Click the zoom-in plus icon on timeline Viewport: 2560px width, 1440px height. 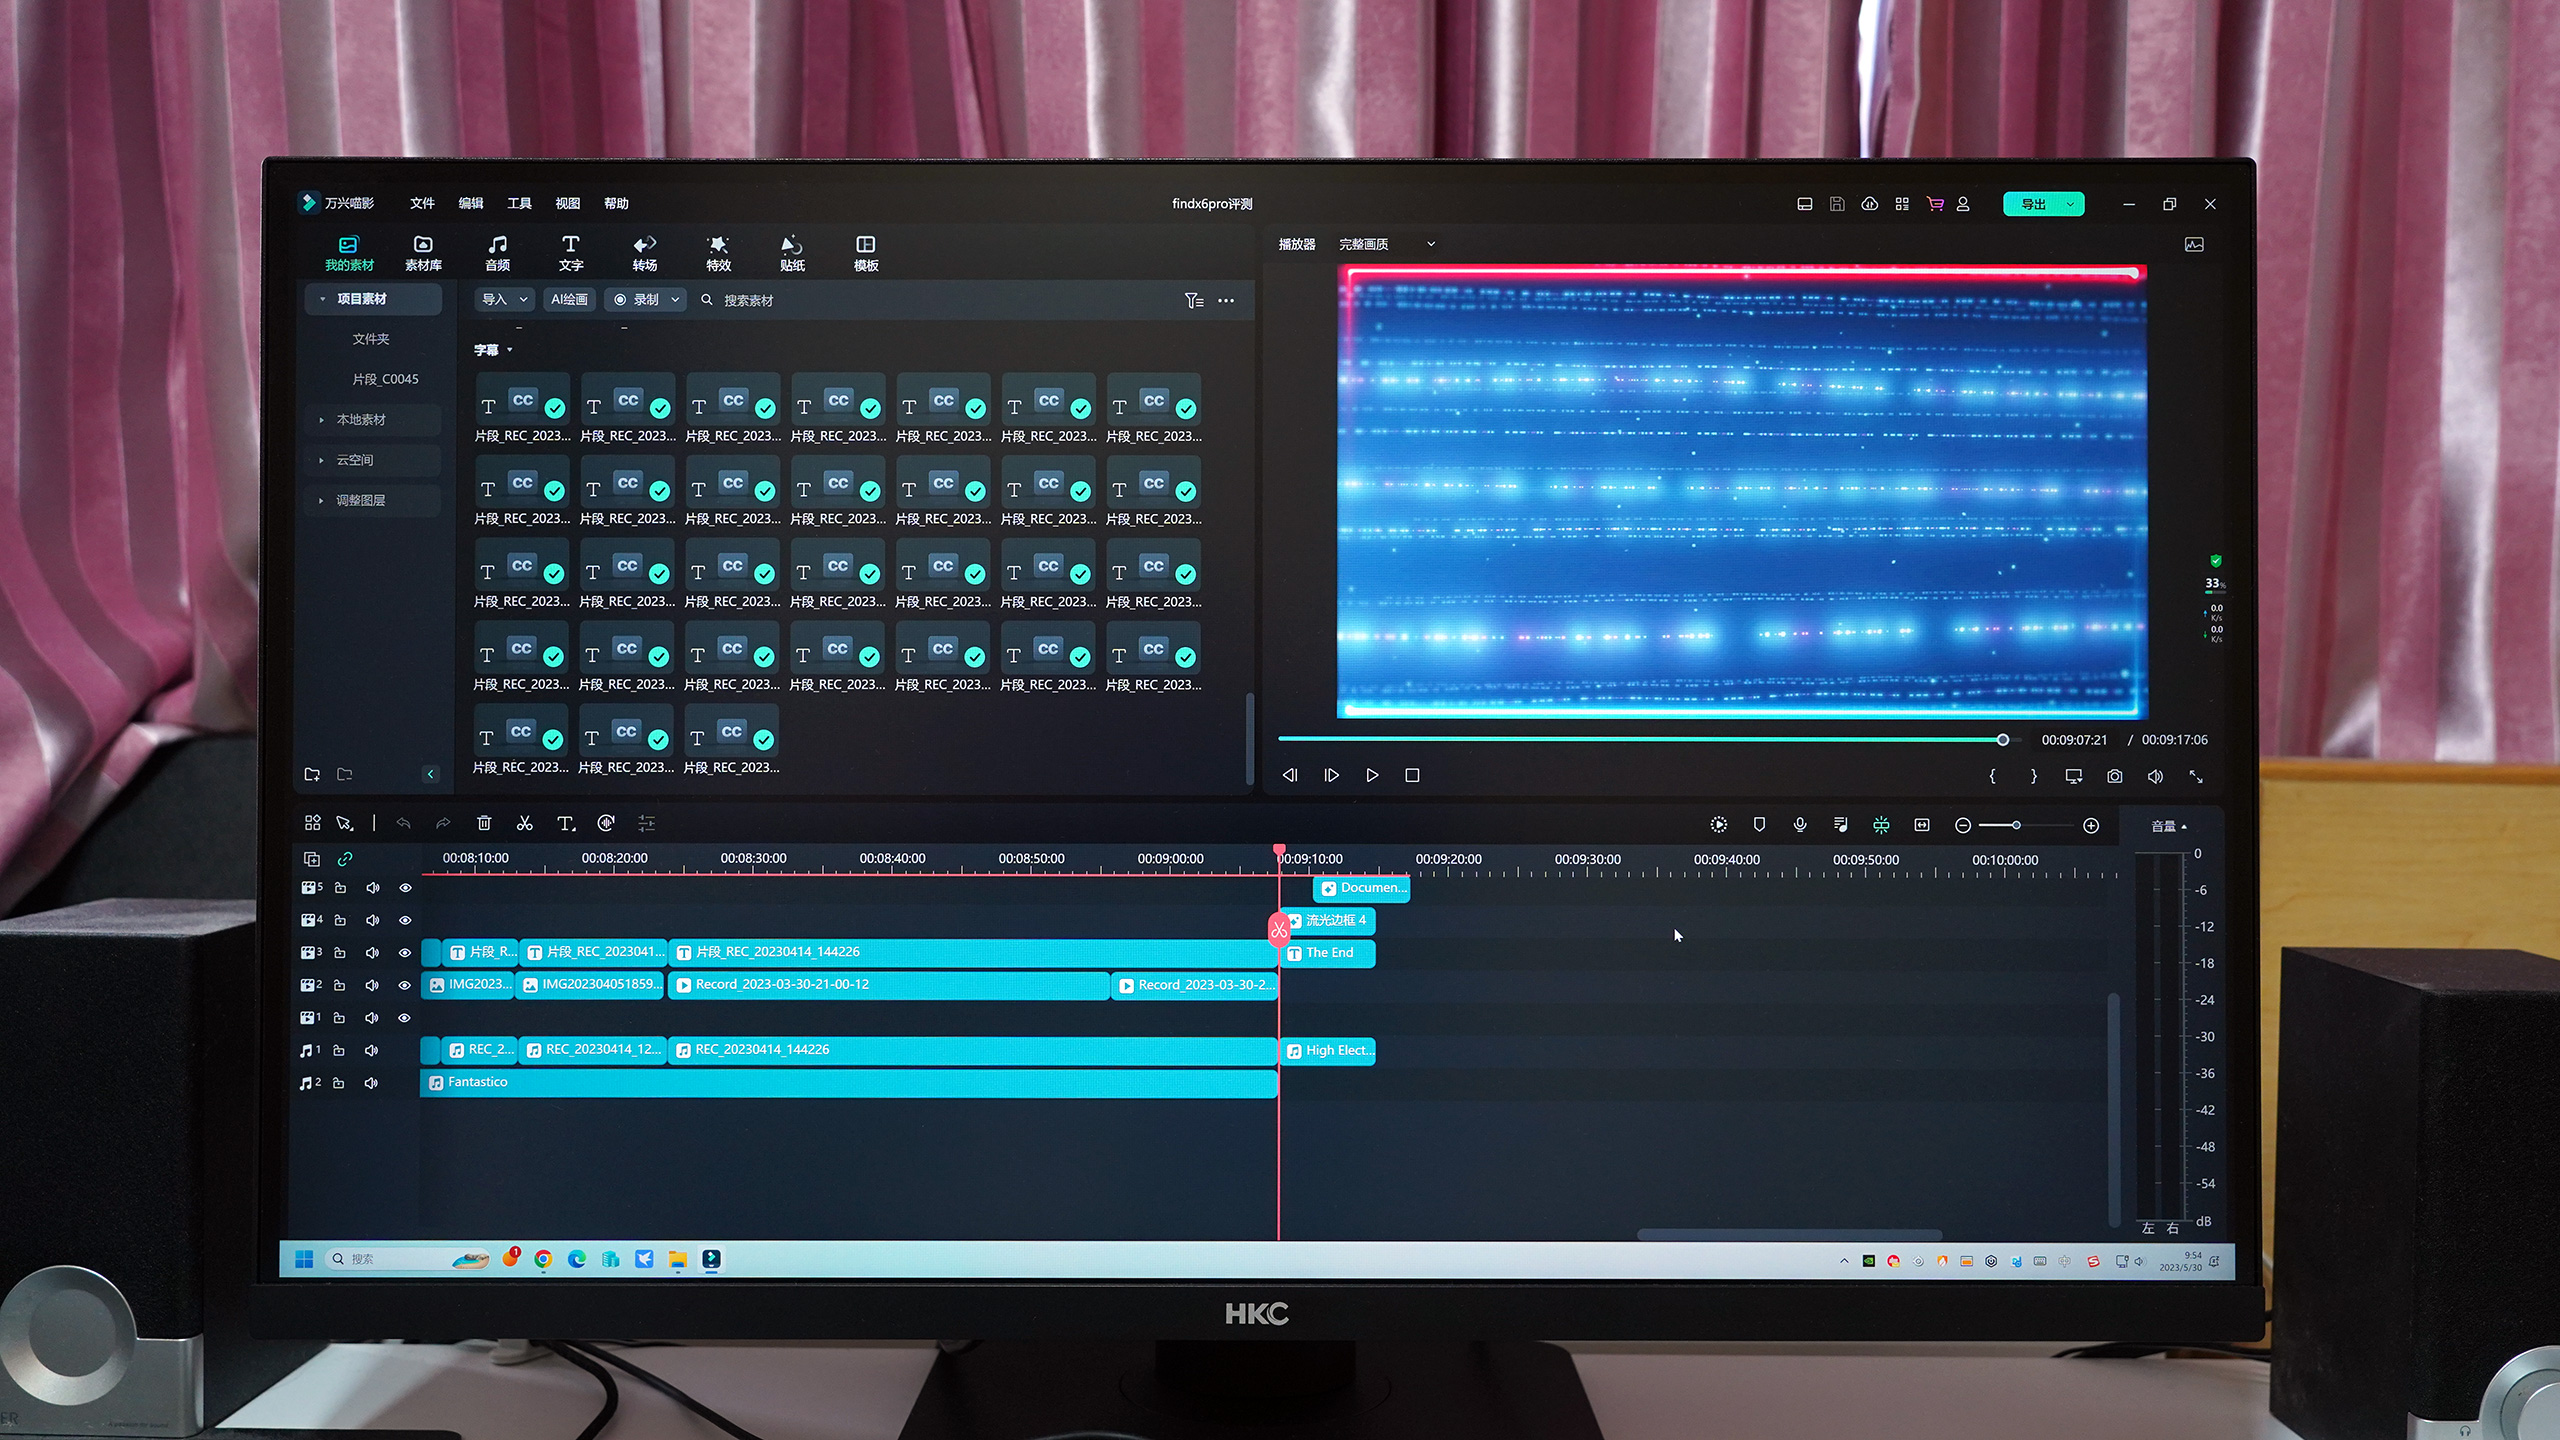coord(2090,826)
